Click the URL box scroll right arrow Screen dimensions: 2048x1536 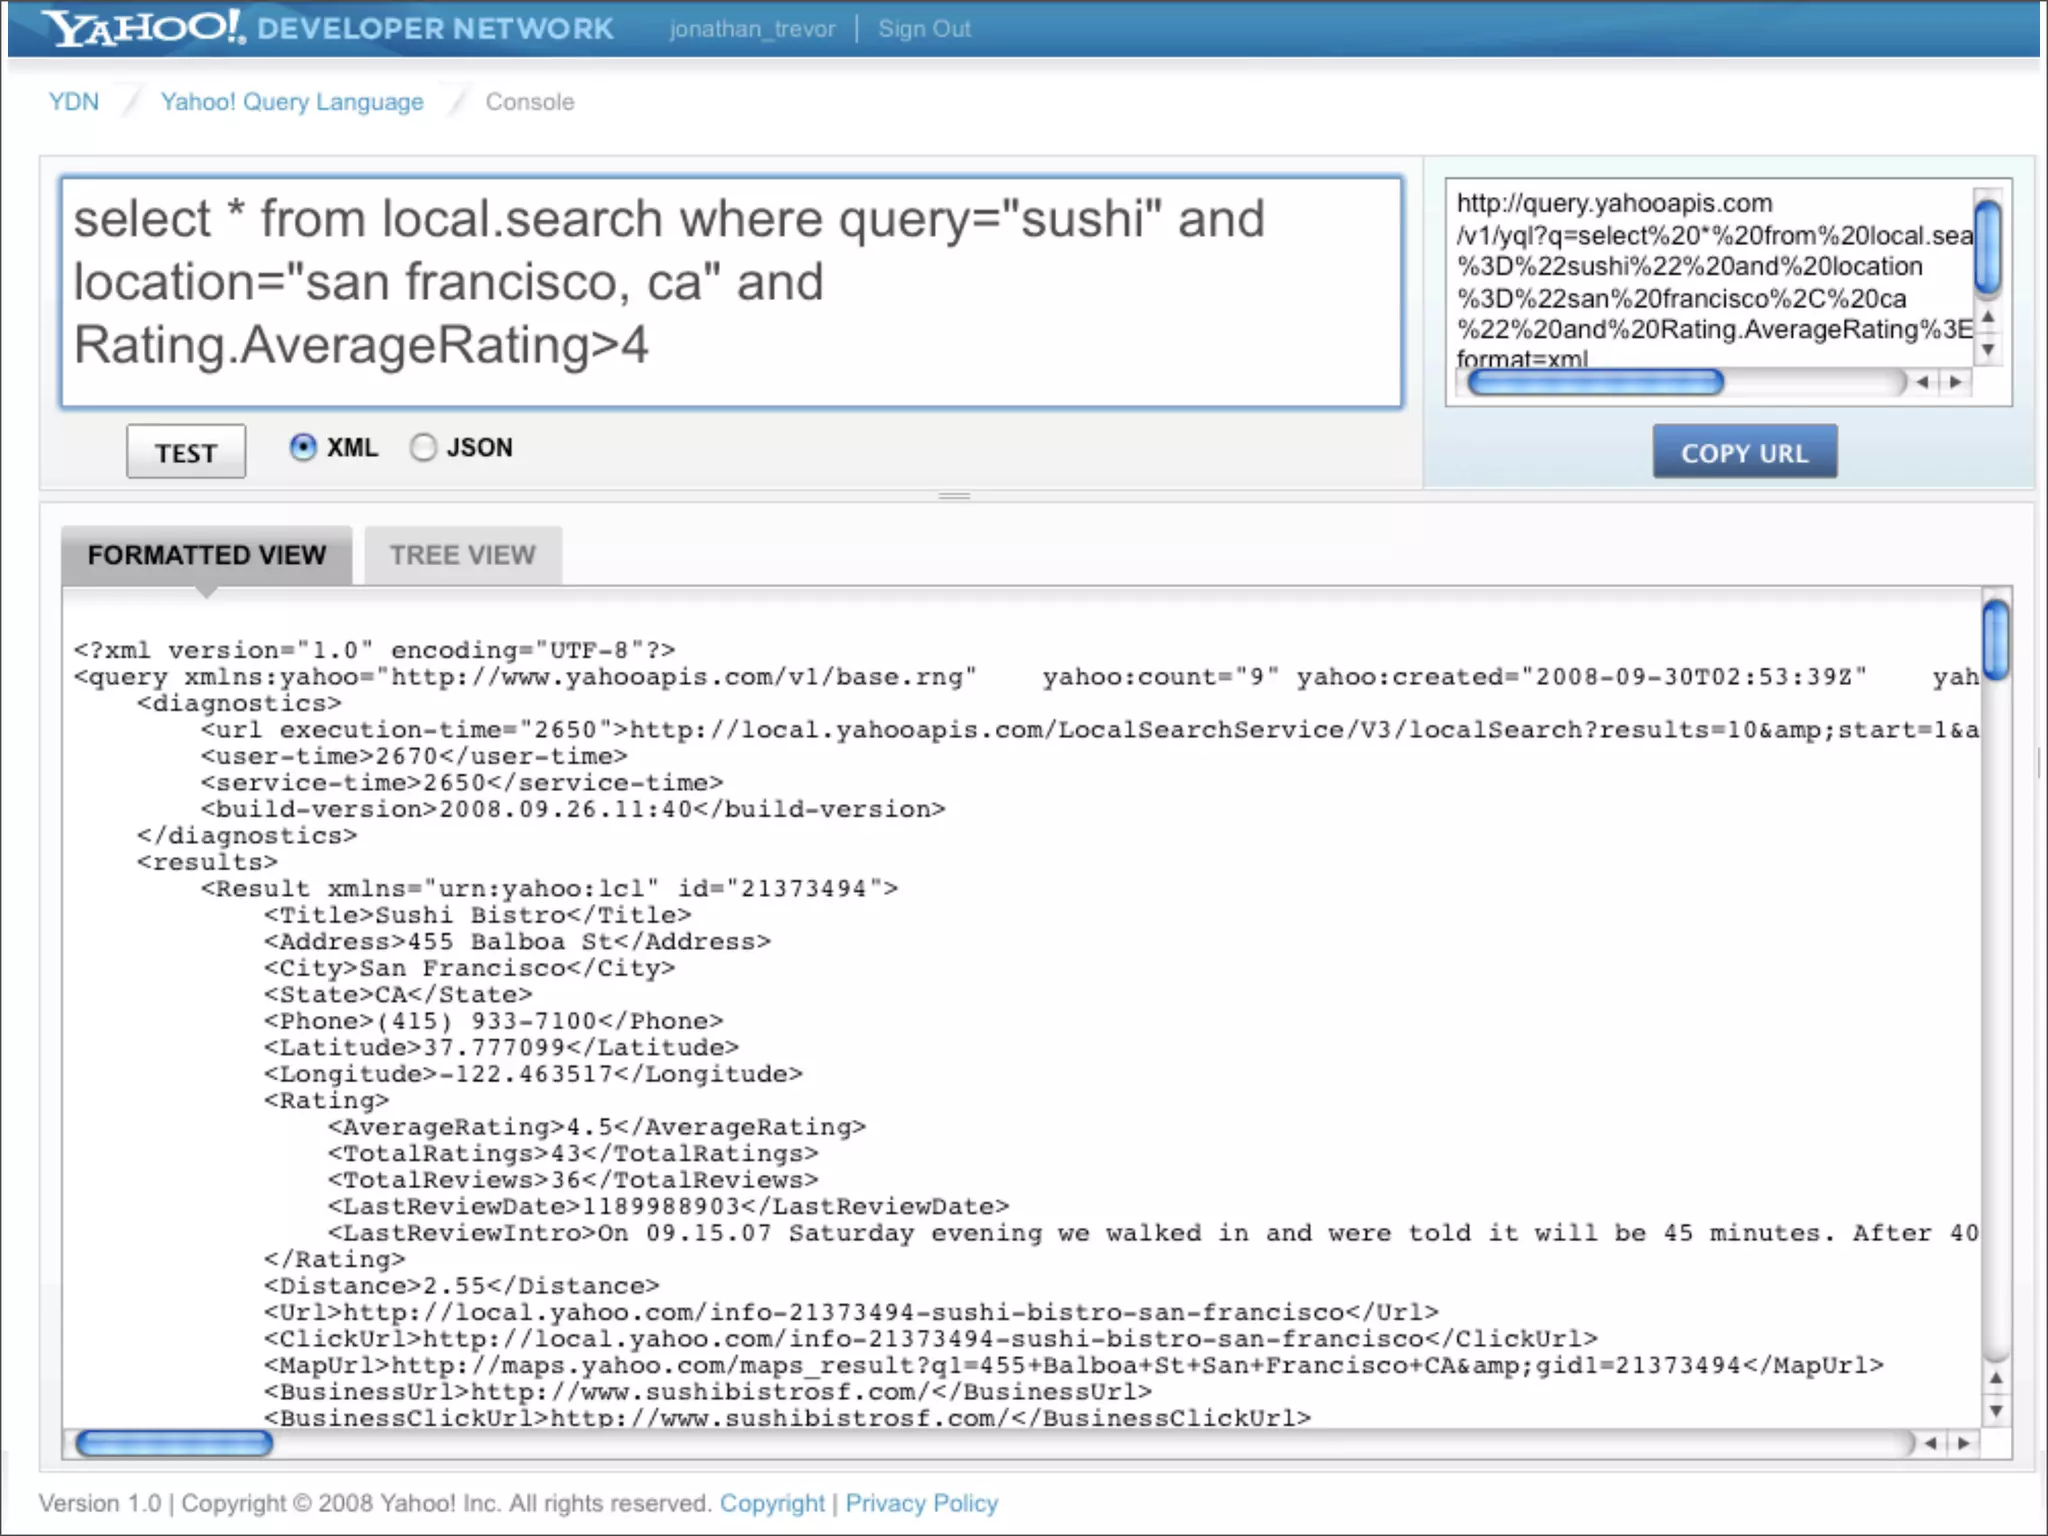pyautogui.click(x=1955, y=381)
